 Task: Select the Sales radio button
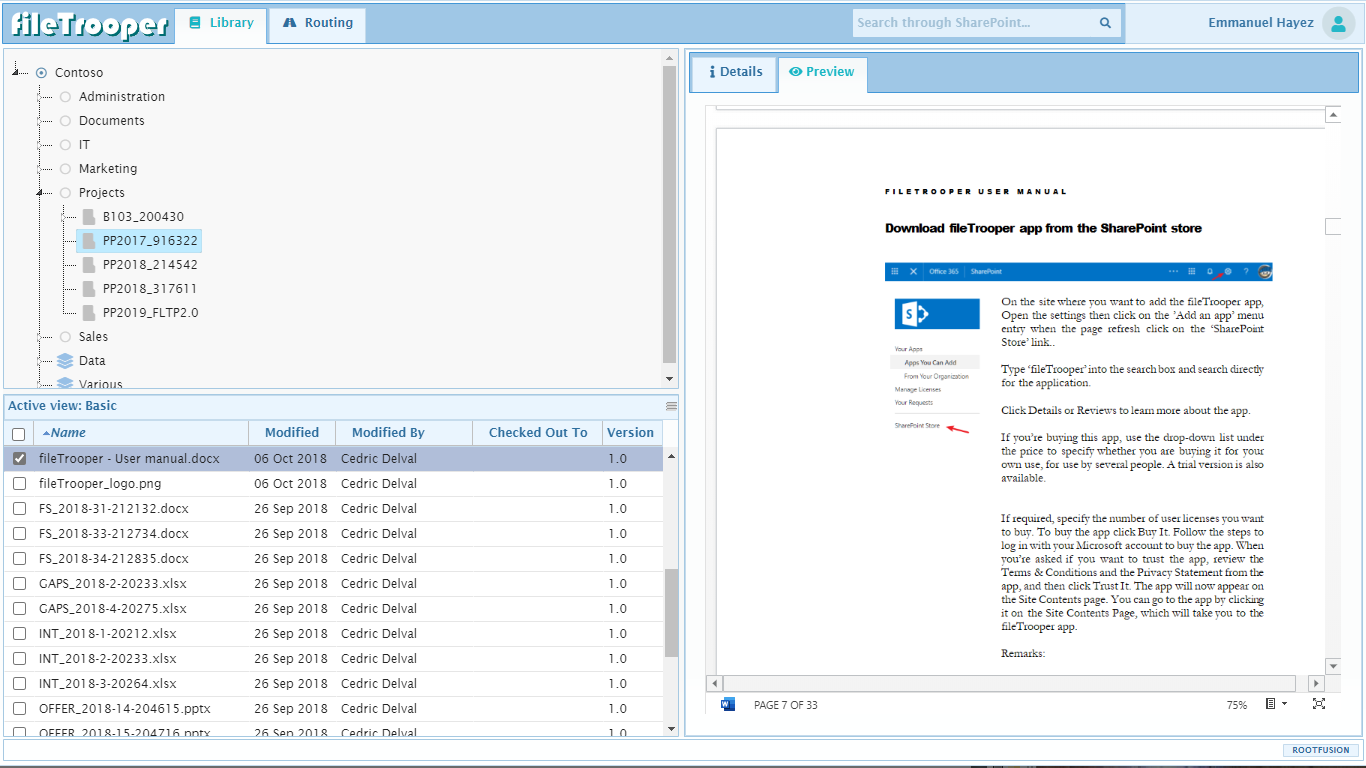(65, 337)
